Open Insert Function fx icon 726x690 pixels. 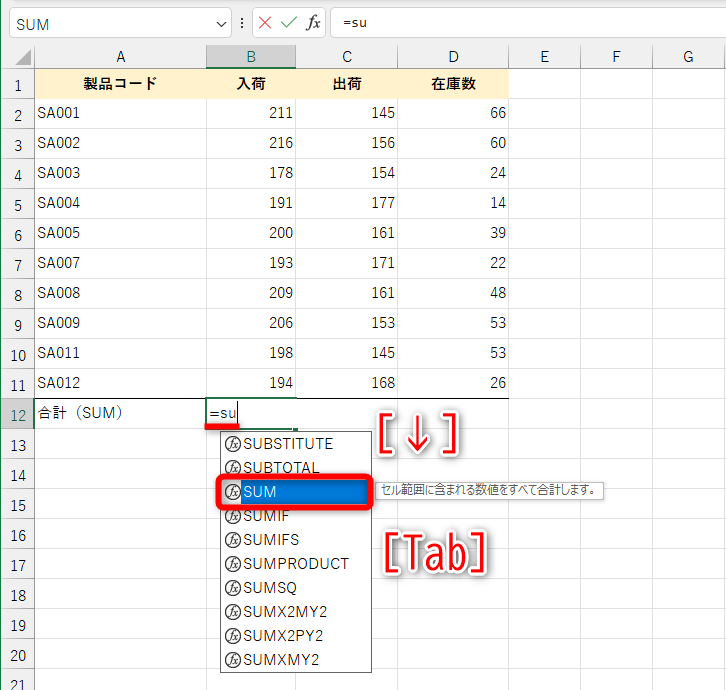coord(313,23)
